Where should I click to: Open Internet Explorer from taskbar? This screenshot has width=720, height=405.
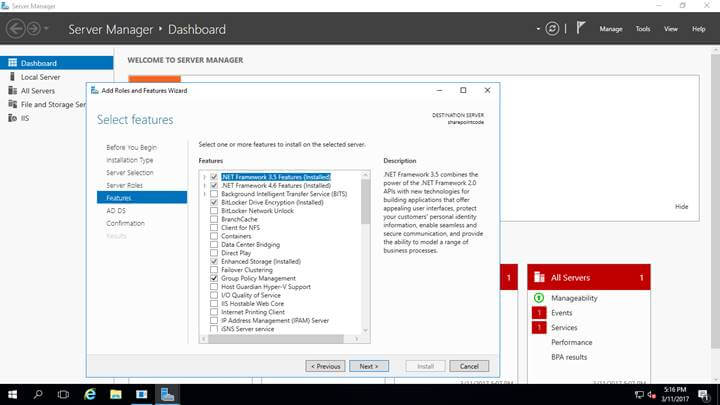[x=90, y=394]
